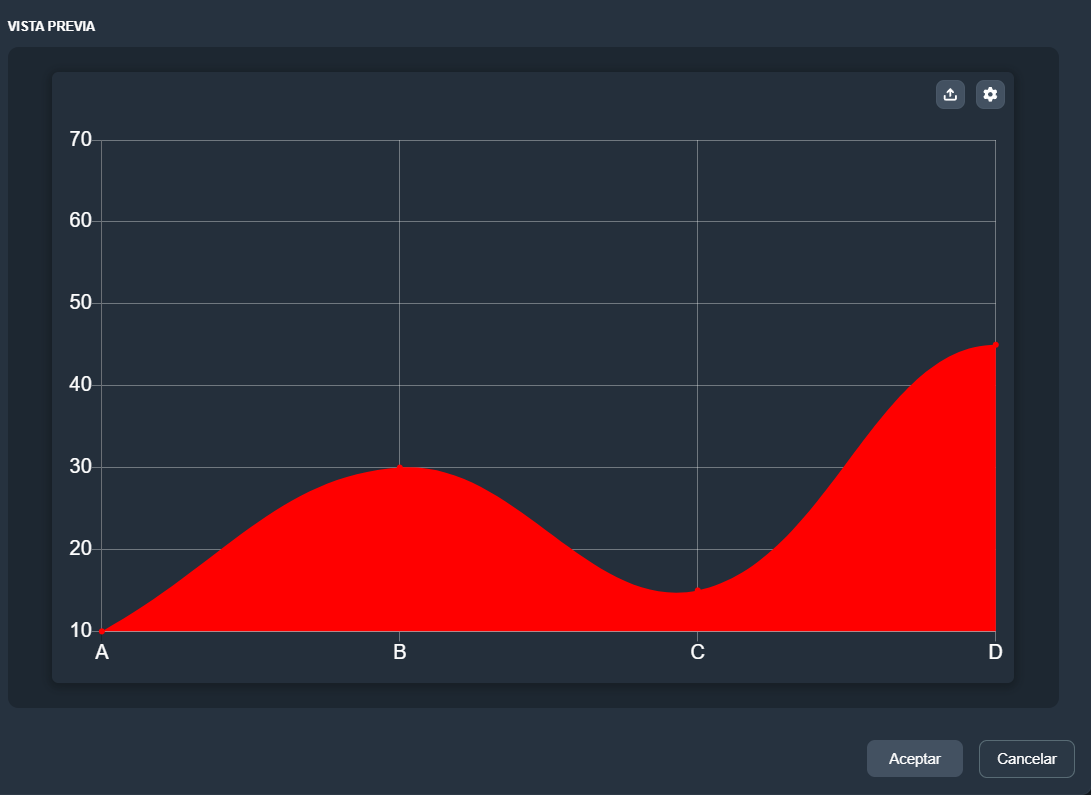This screenshot has height=795, width=1091.
Task: Click the data point at C
Action: 697,590
